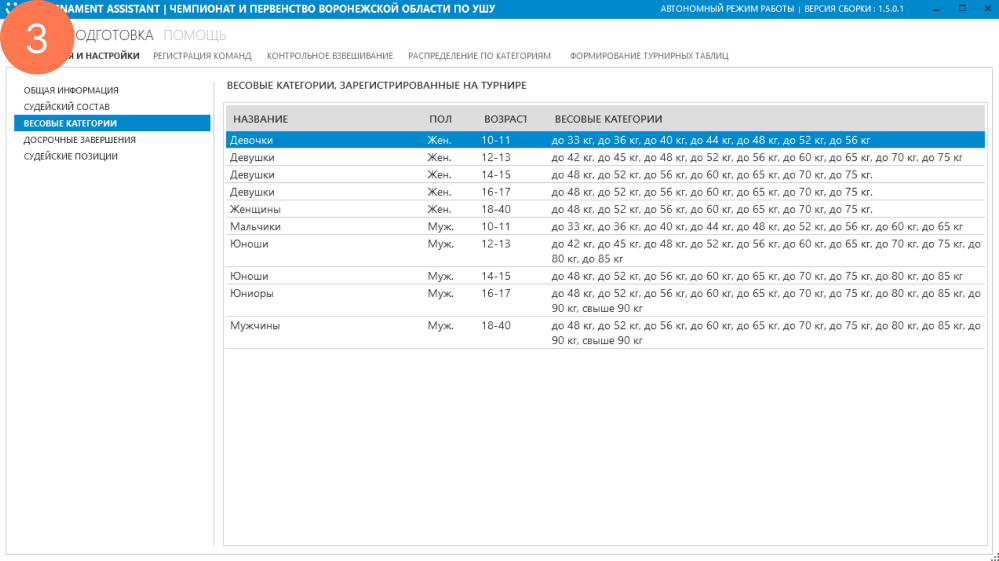
Task: Open the ПОМОЩЬ main tab
Action: (195, 35)
